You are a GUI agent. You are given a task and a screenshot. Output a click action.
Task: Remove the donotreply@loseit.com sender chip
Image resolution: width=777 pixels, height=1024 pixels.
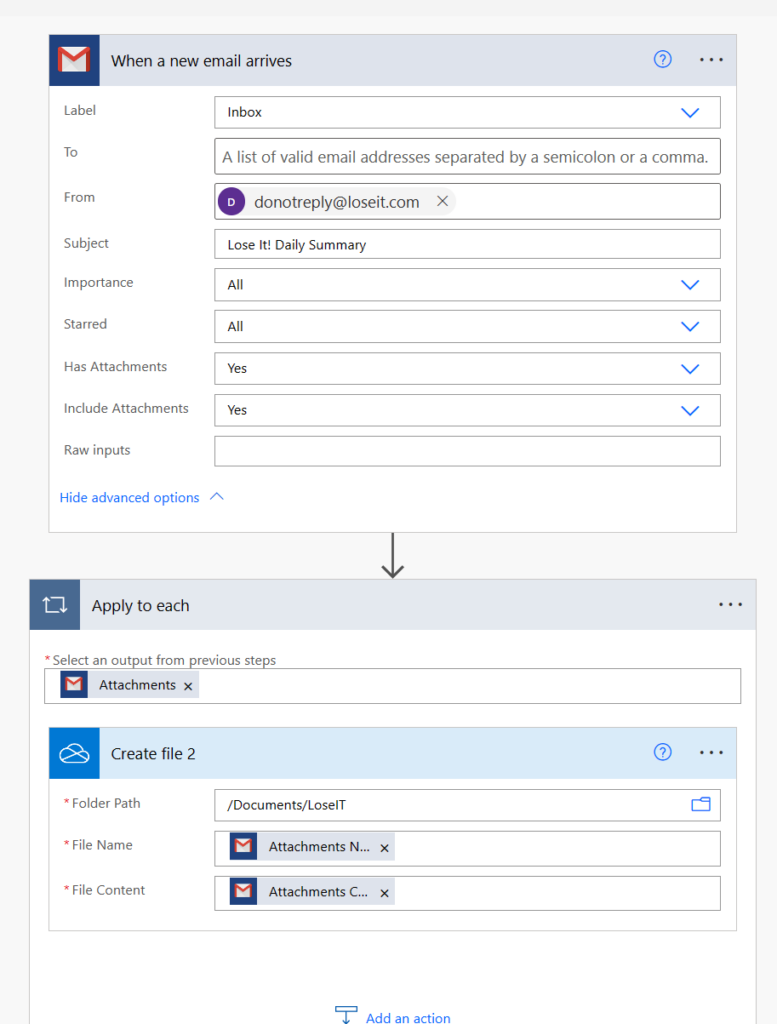pyautogui.click(x=442, y=202)
